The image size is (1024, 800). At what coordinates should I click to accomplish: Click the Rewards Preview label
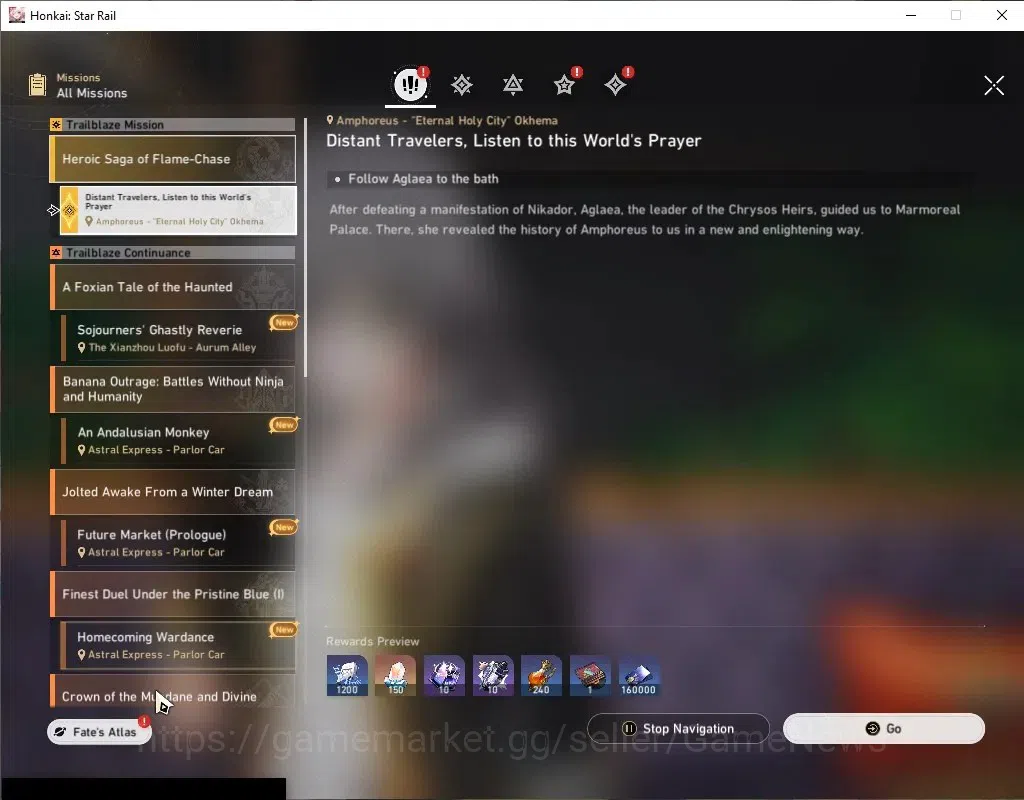coord(372,641)
